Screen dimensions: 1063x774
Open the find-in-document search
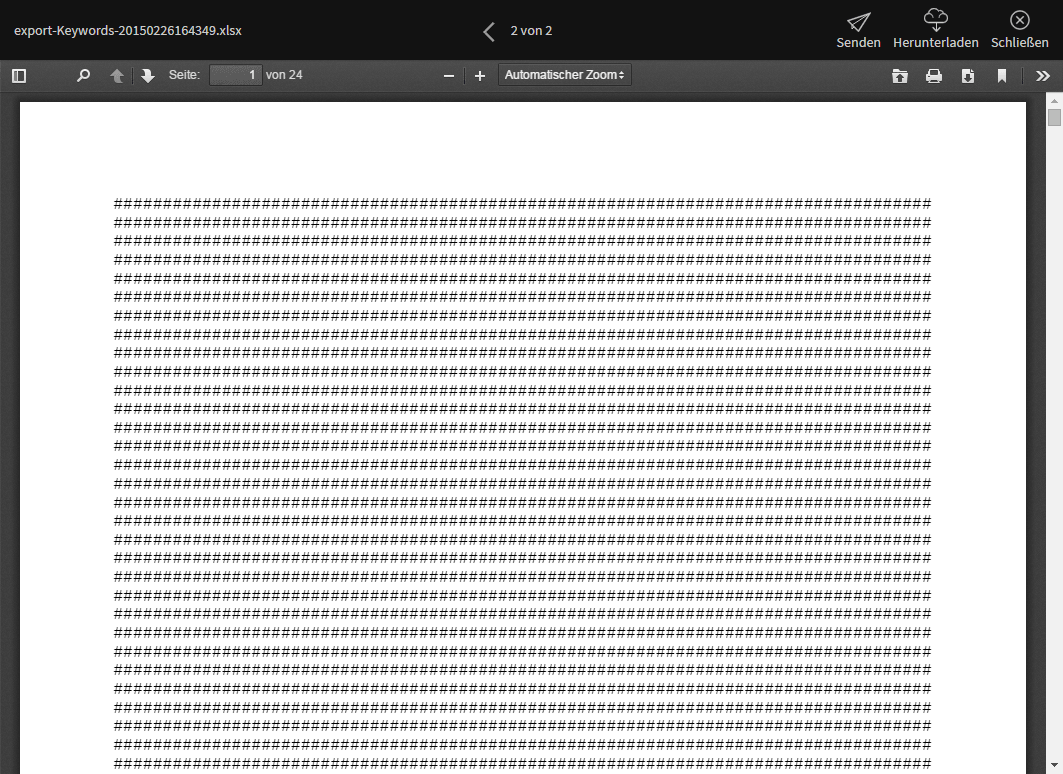click(83, 76)
